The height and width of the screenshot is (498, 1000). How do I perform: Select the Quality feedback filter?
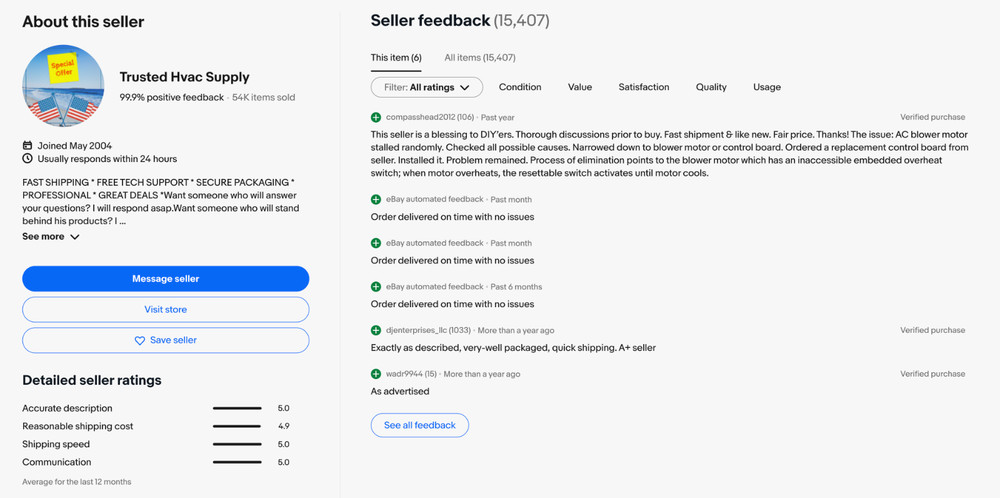(711, 87)
